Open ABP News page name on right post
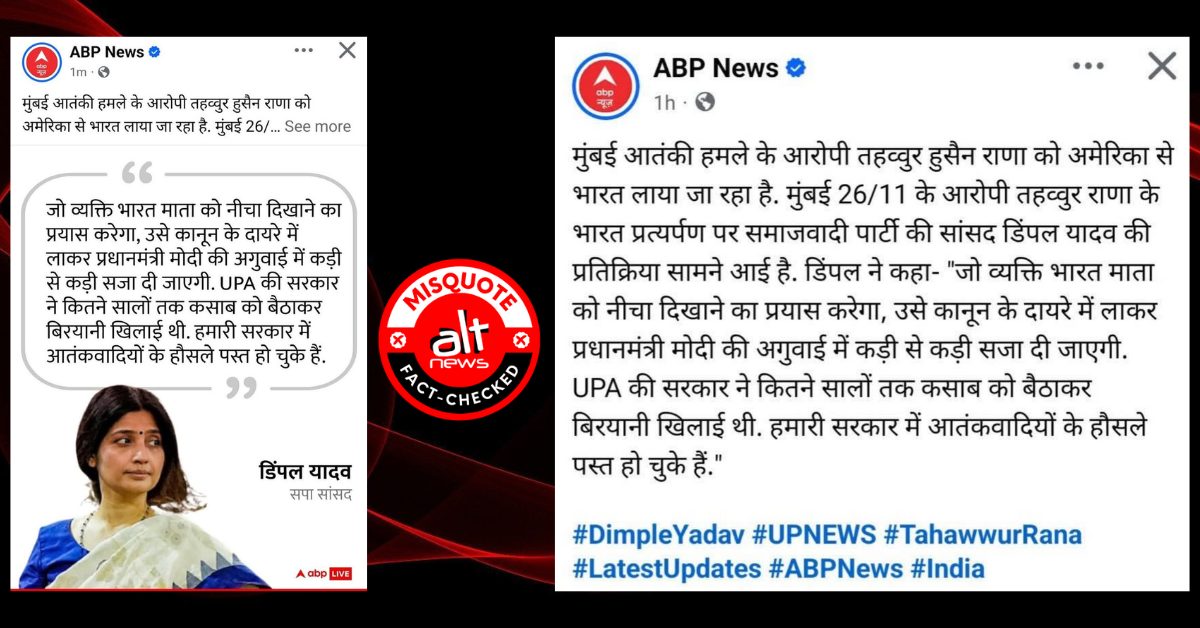The height and width of the screenshot is (628, 1200). click(716, 68)
